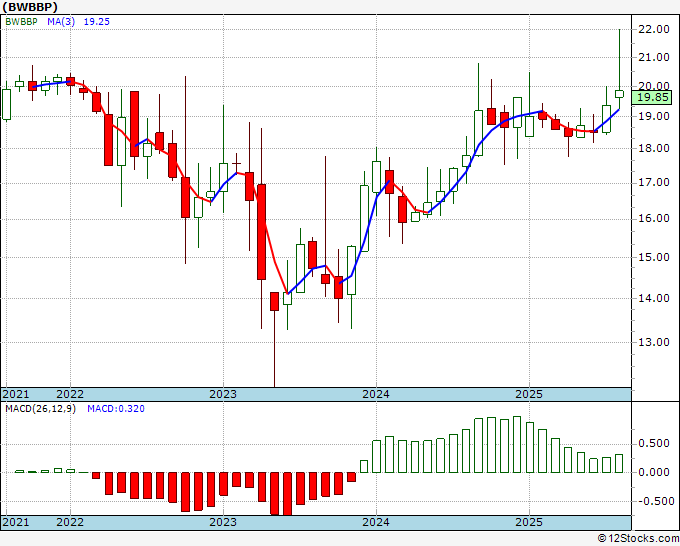Screen dimensions: 680x546
Task: Click the 21.00 price axis label
Action: 654,57
